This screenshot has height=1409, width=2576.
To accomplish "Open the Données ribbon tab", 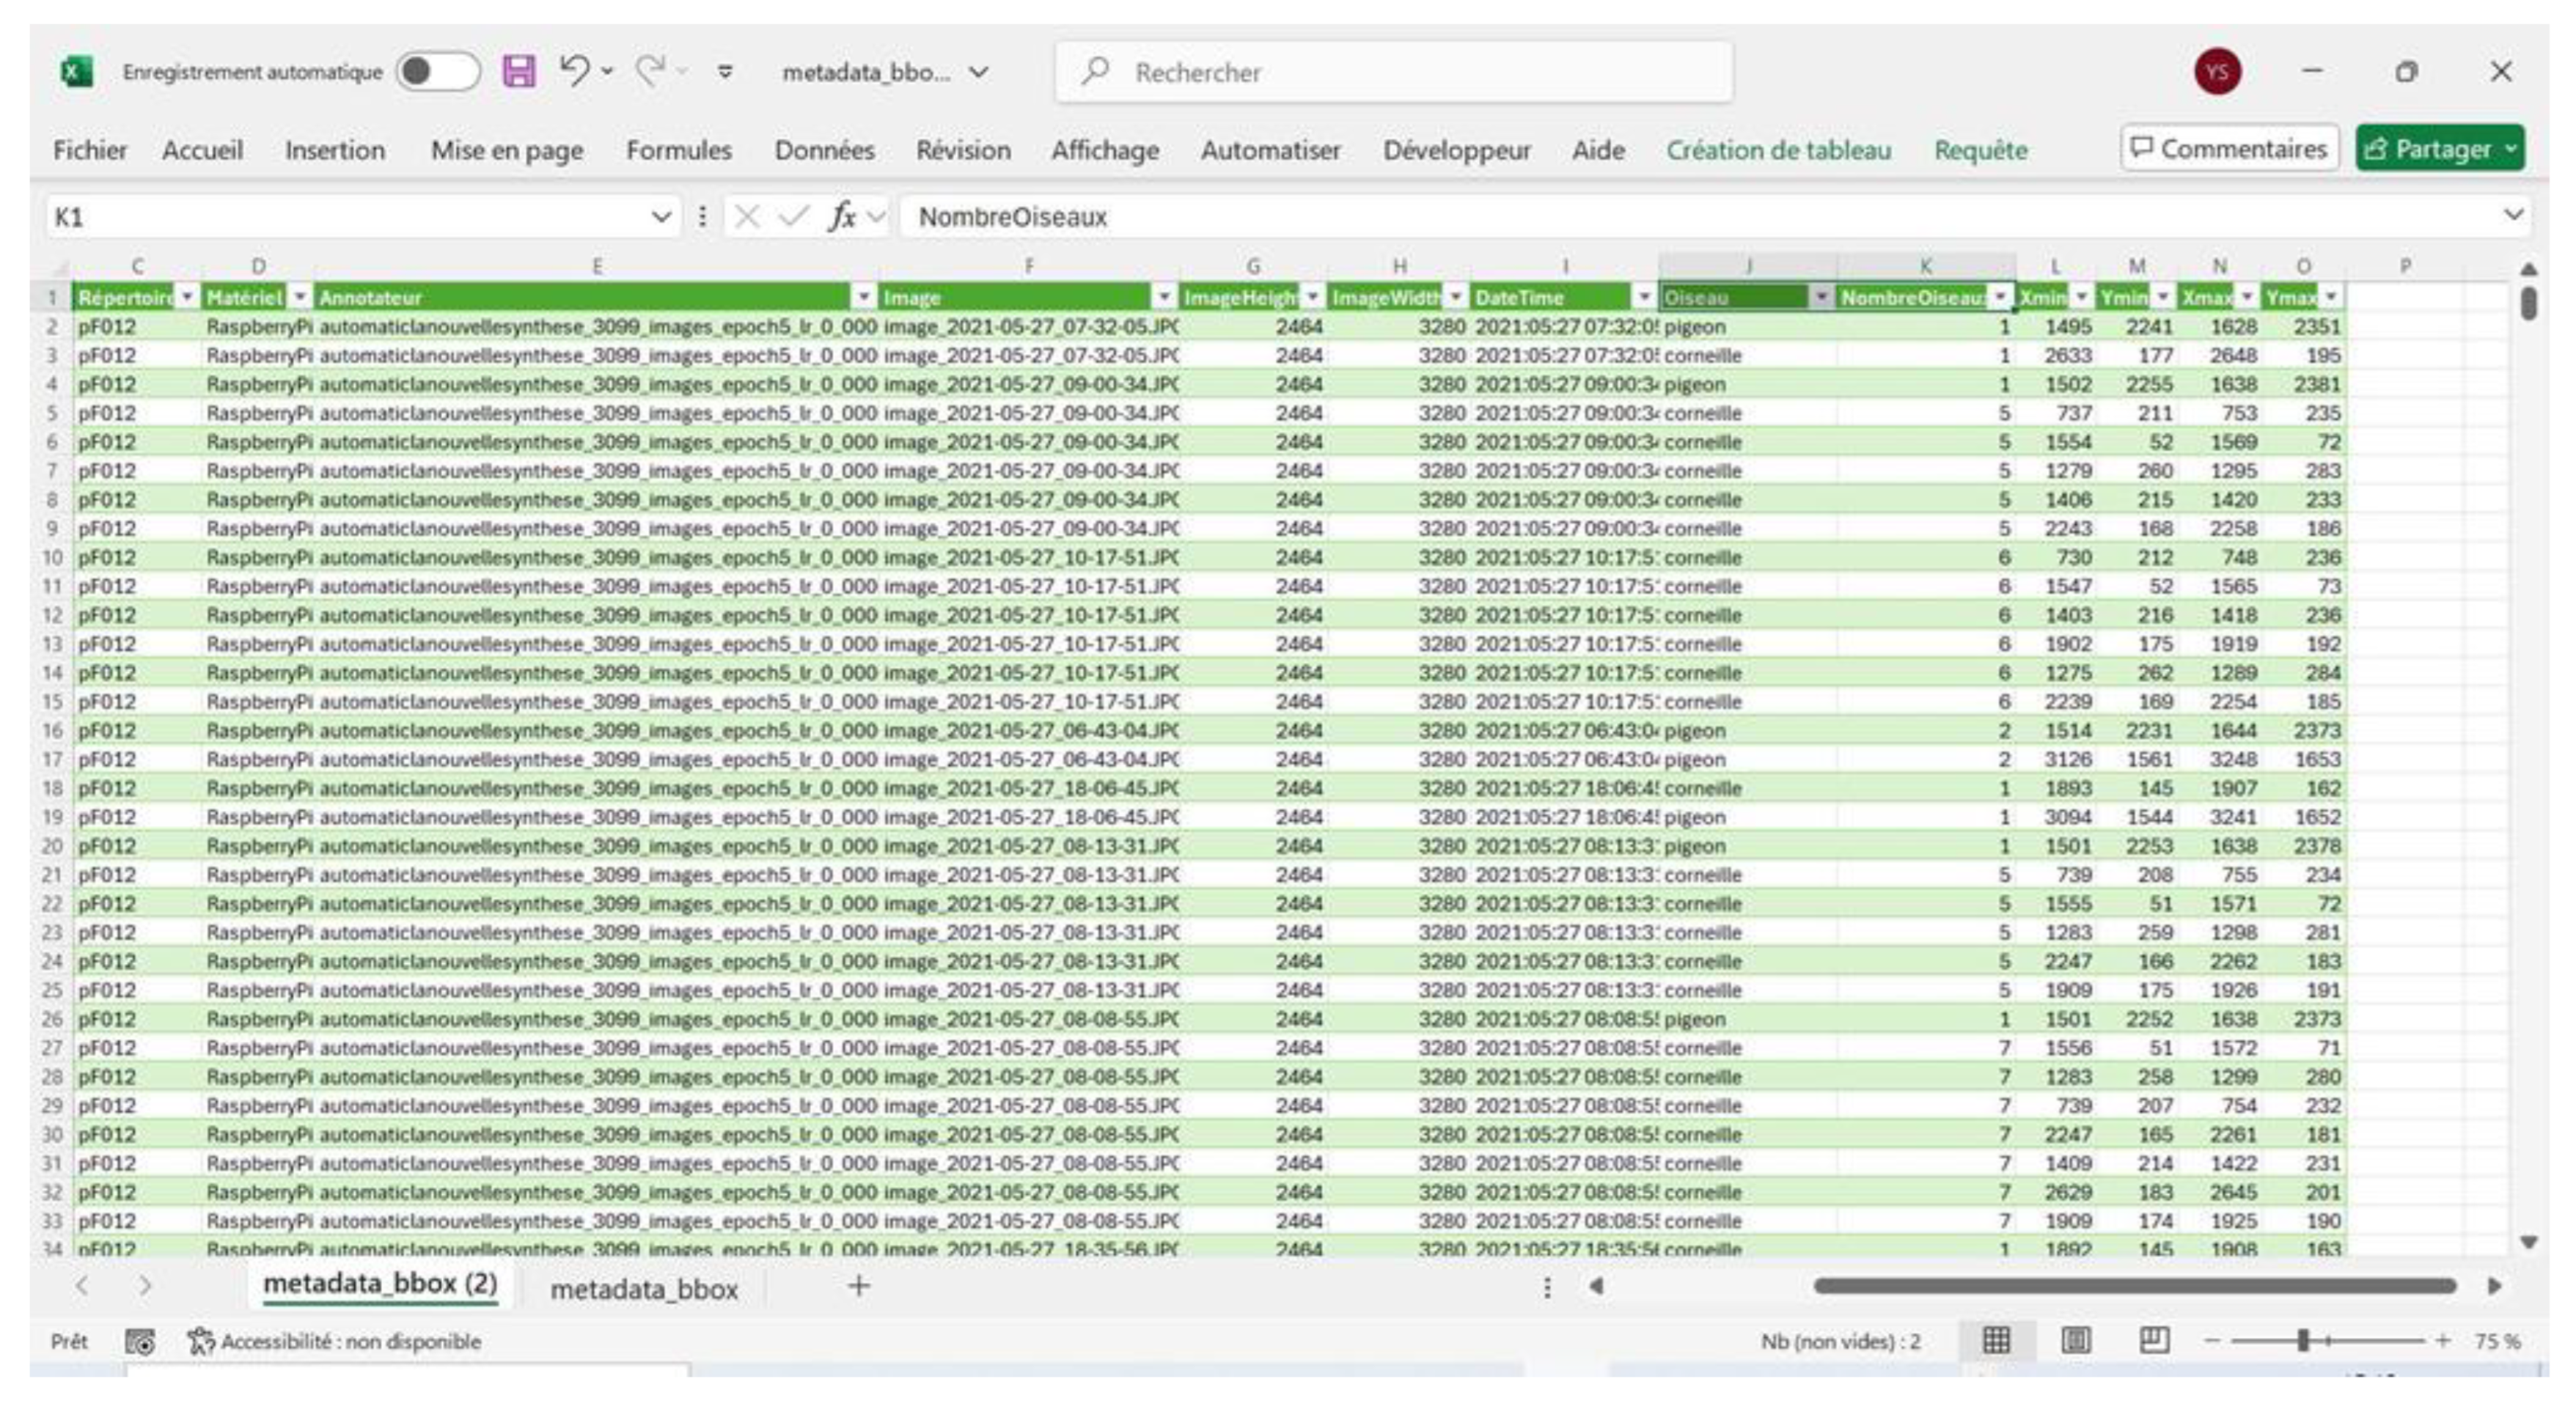I will pos(824,150).
